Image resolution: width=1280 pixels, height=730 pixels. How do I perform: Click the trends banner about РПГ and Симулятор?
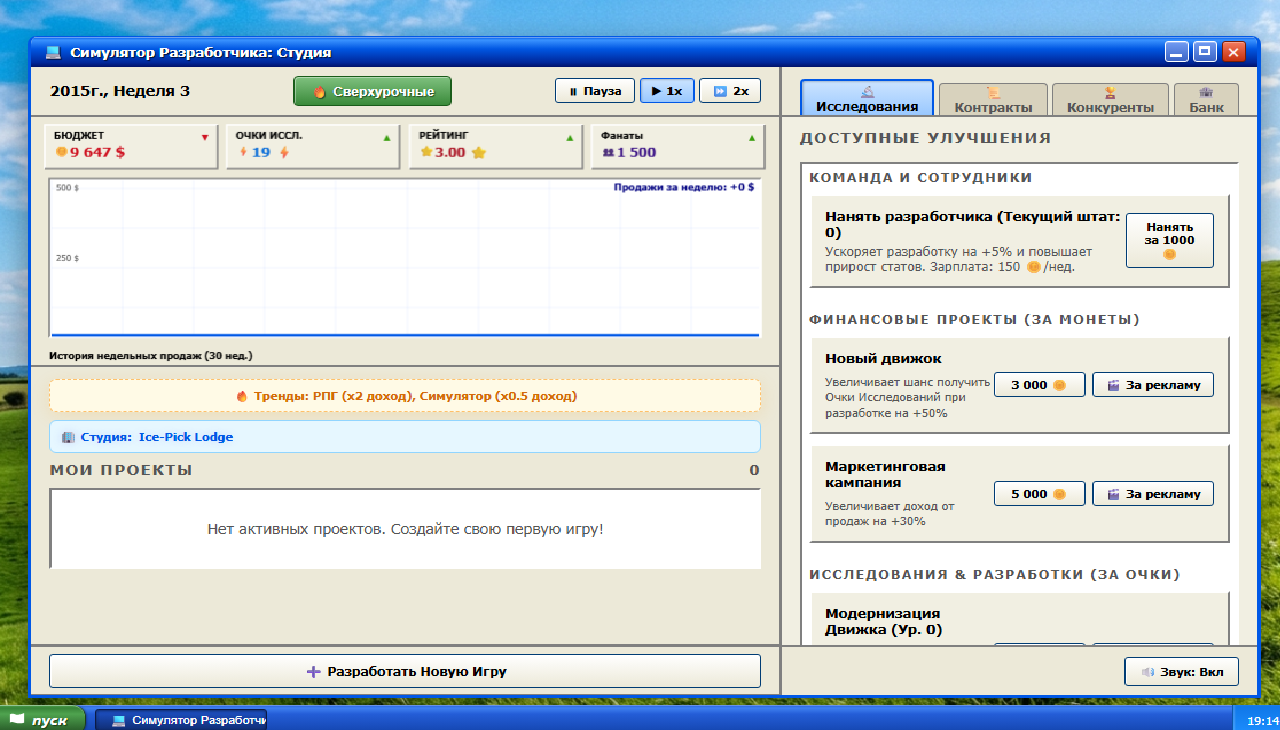tap(405, 395)
